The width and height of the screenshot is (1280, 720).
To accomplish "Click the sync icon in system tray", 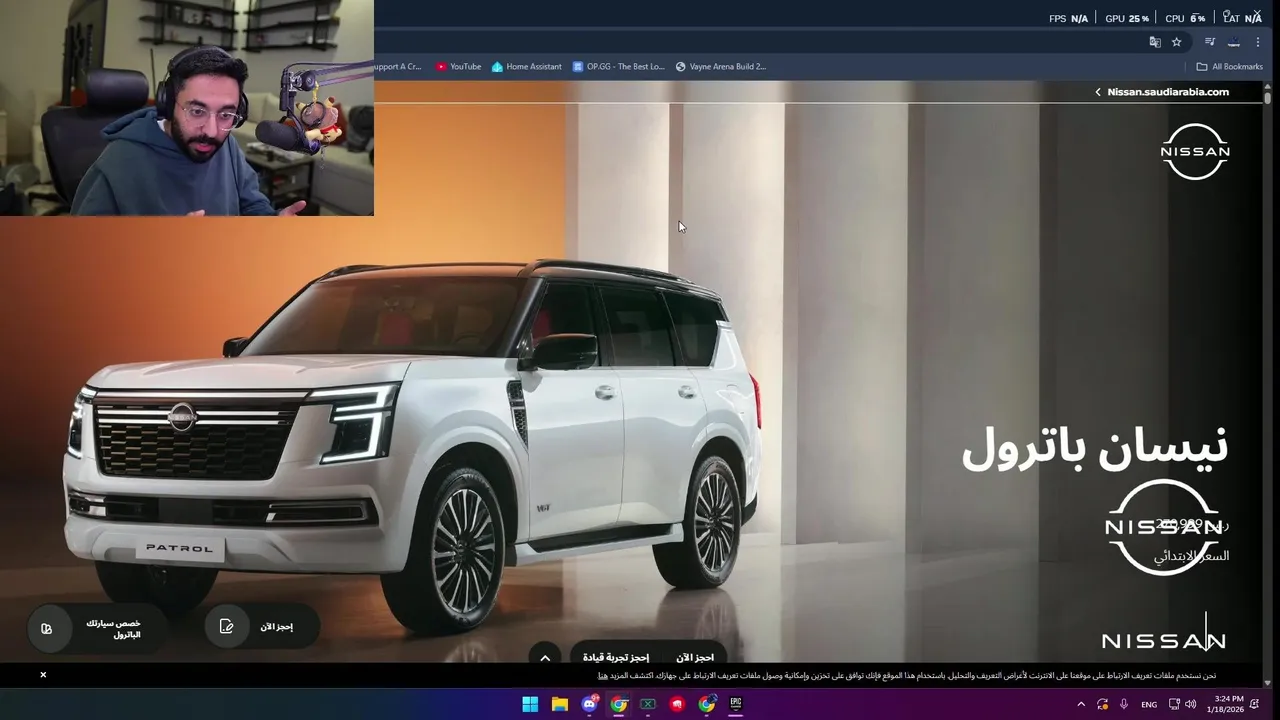I will coord(1102,704).
